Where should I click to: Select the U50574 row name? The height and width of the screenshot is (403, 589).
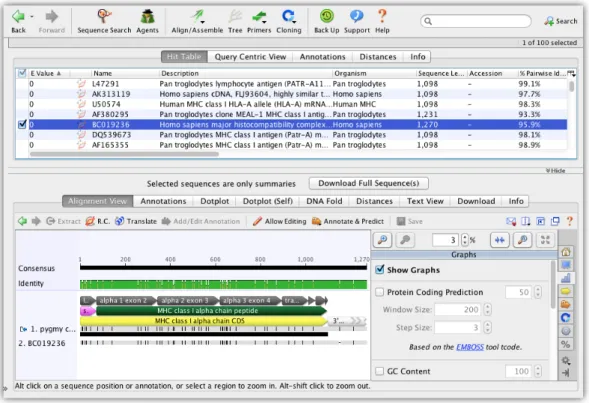click(x=106, y=104)
